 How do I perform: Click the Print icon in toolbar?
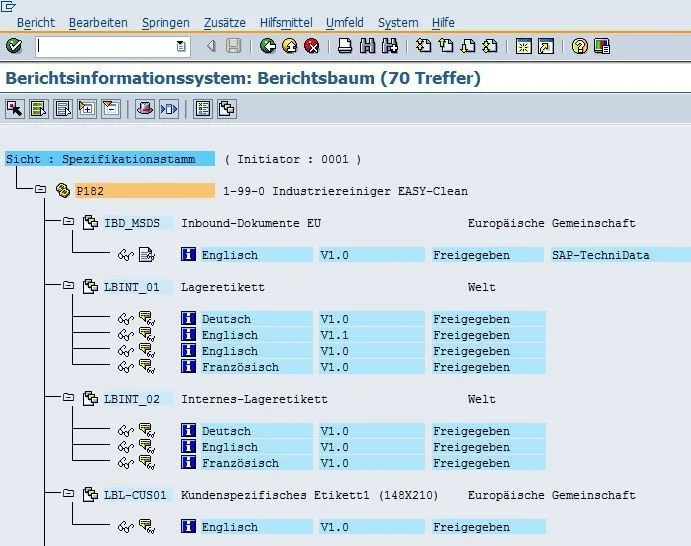click(345, 46)
